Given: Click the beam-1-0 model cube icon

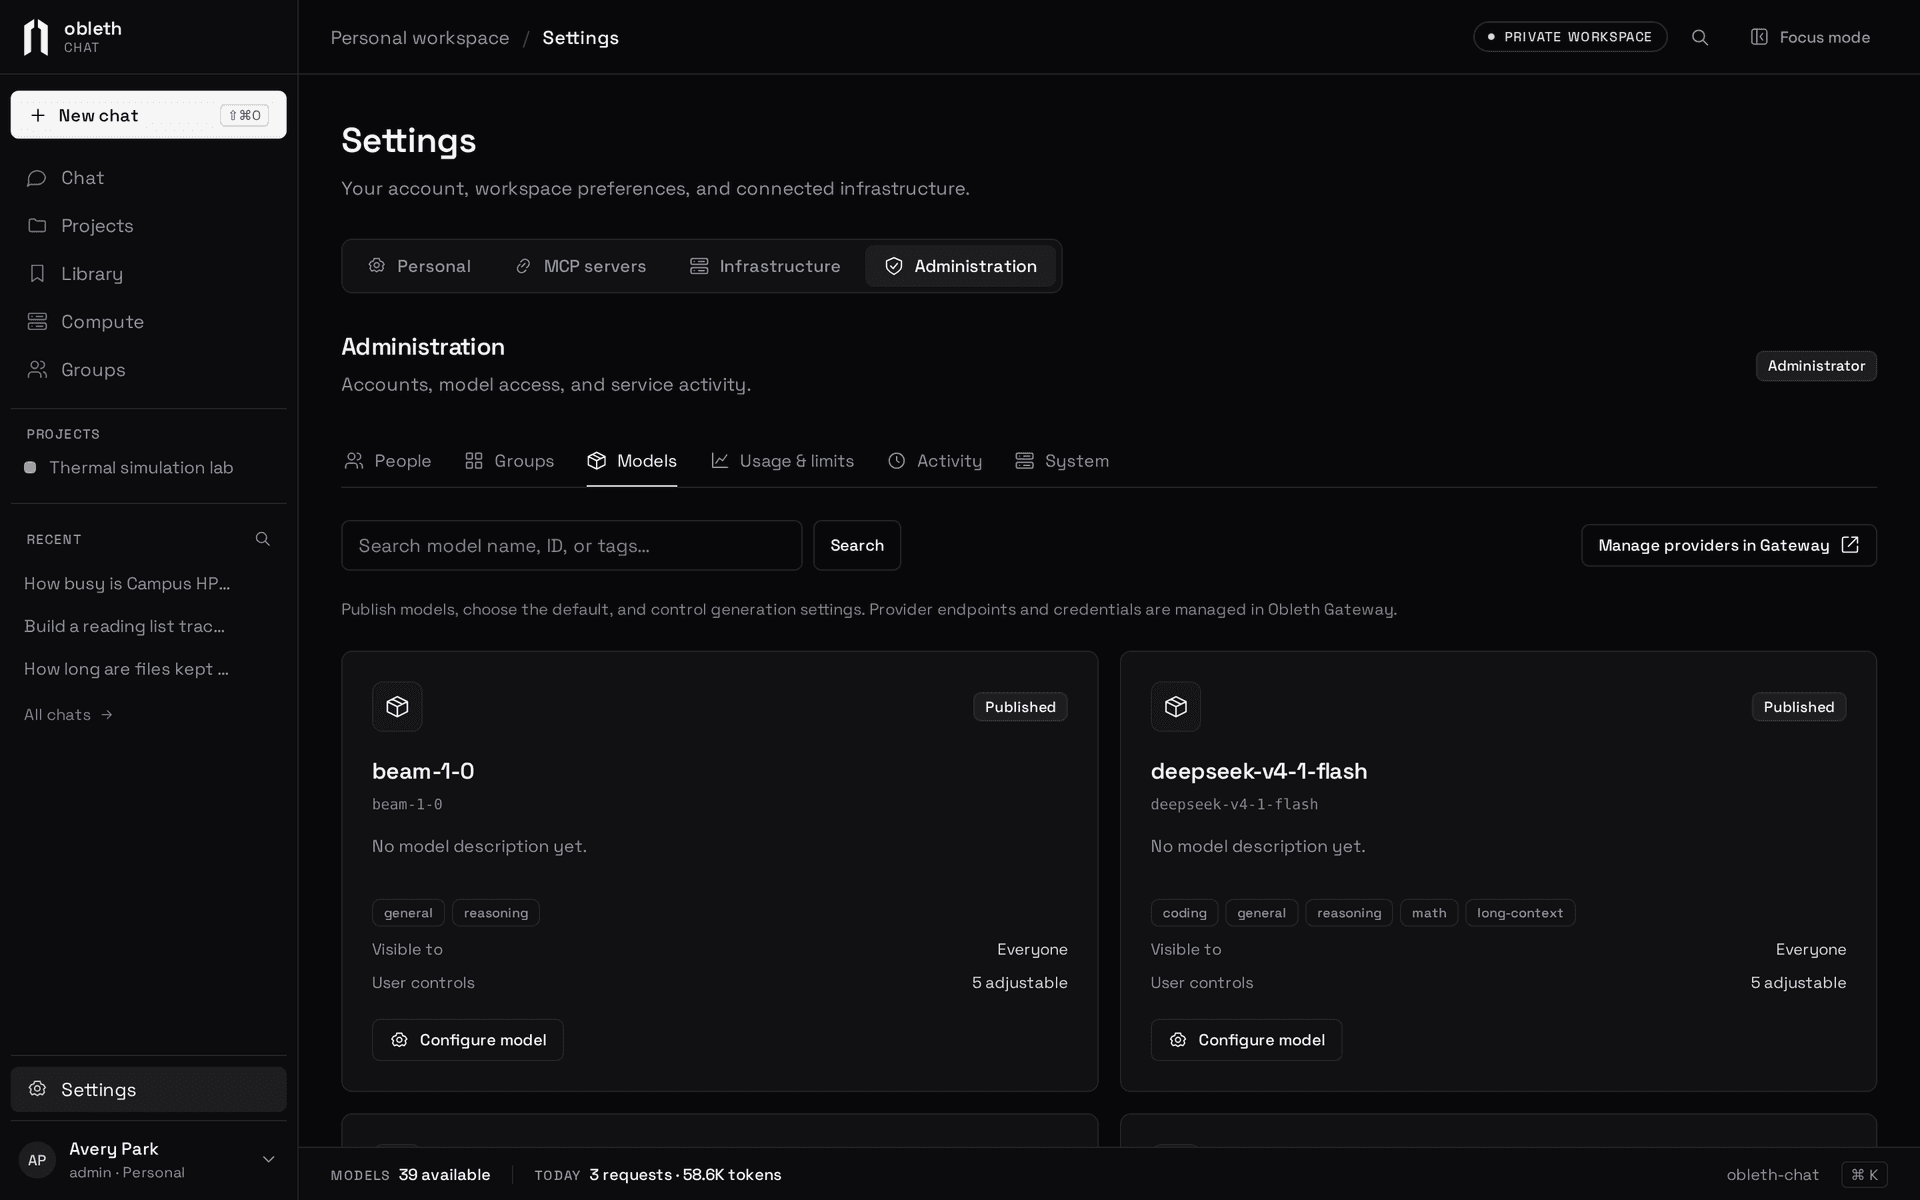Looking at the screenshot, I should click(x=397, y=707).
